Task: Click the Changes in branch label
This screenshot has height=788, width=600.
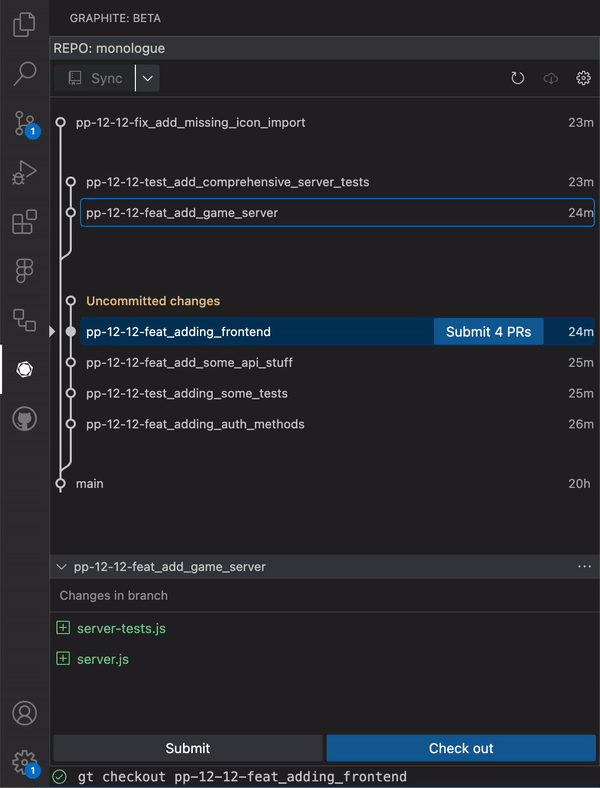Action: pos(114,596)
